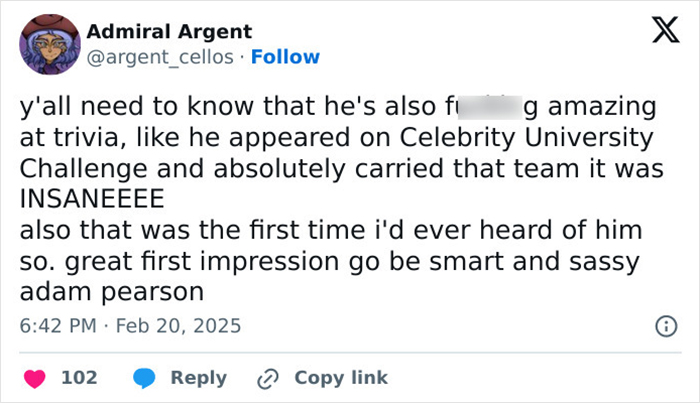
Task: Click the Admiral Argent display name
Action: tap(170, 32)
